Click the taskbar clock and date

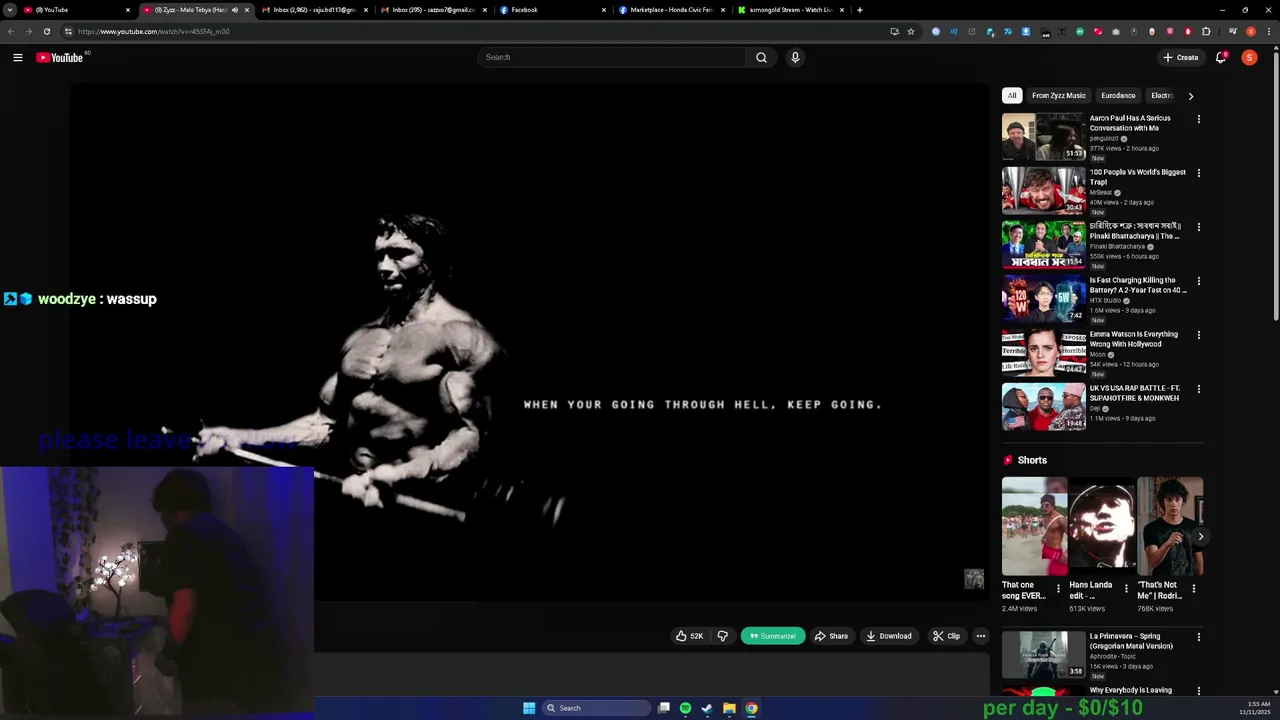(x=1255, y=708)
